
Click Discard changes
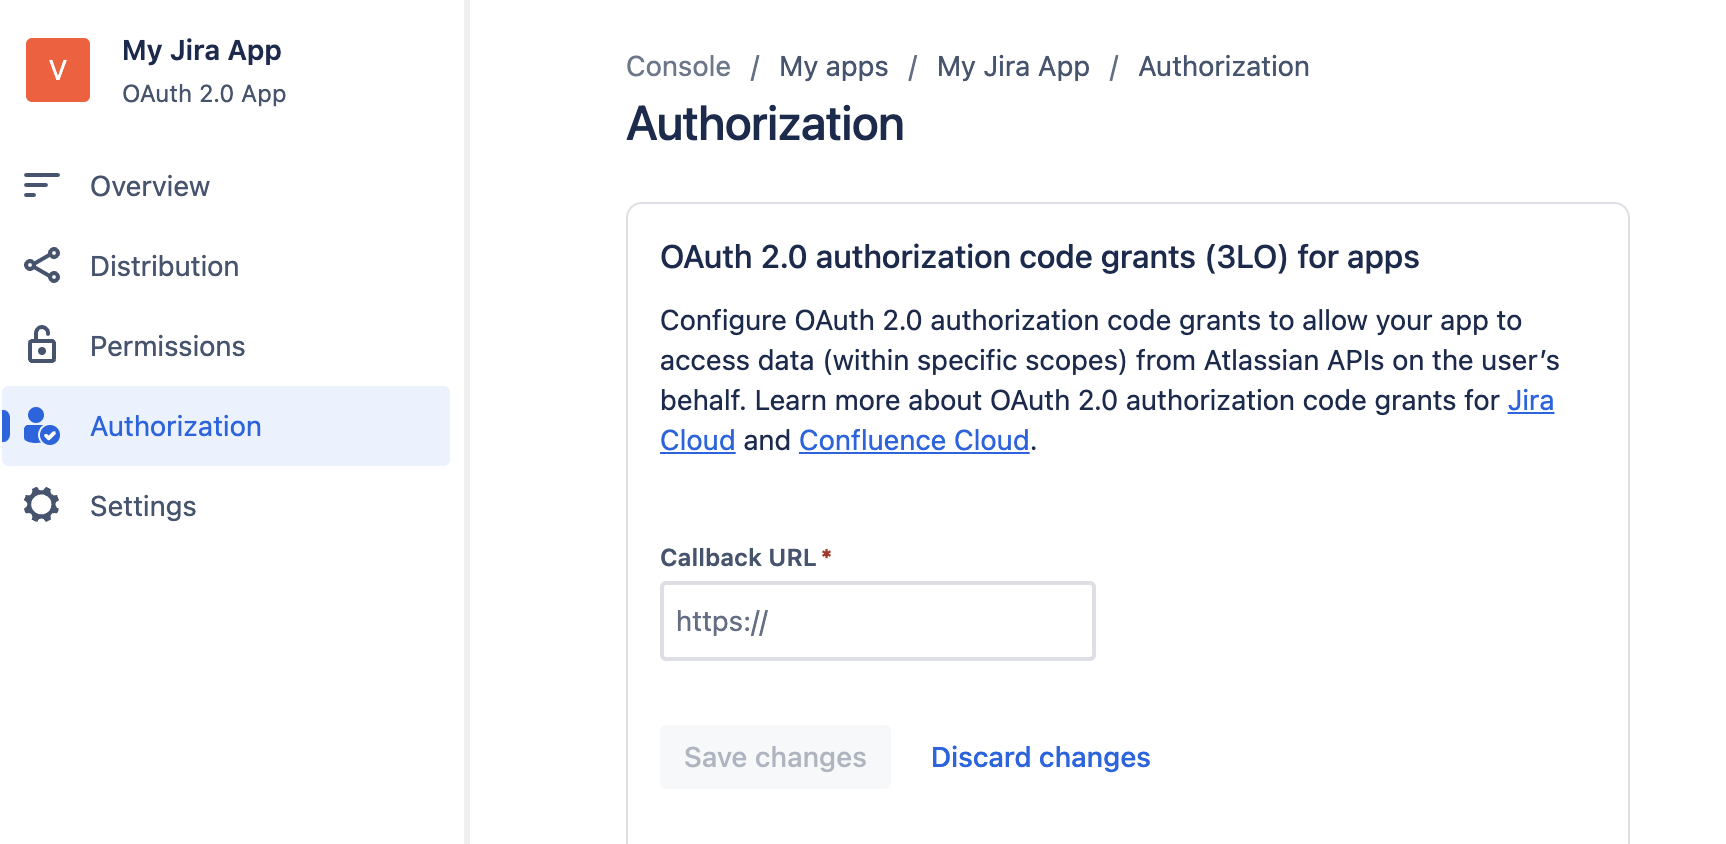[1040, 757]
